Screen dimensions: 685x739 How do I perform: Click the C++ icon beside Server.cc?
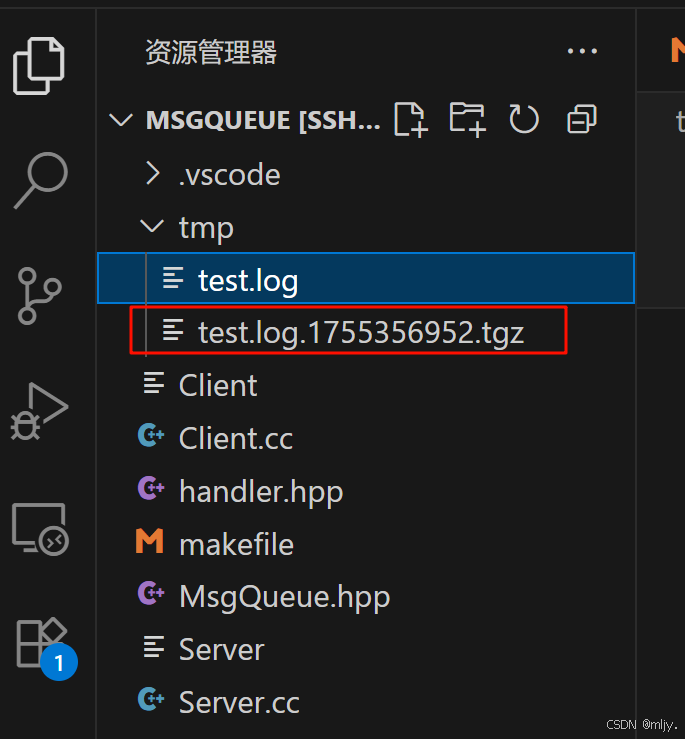(x=151, y=699)
